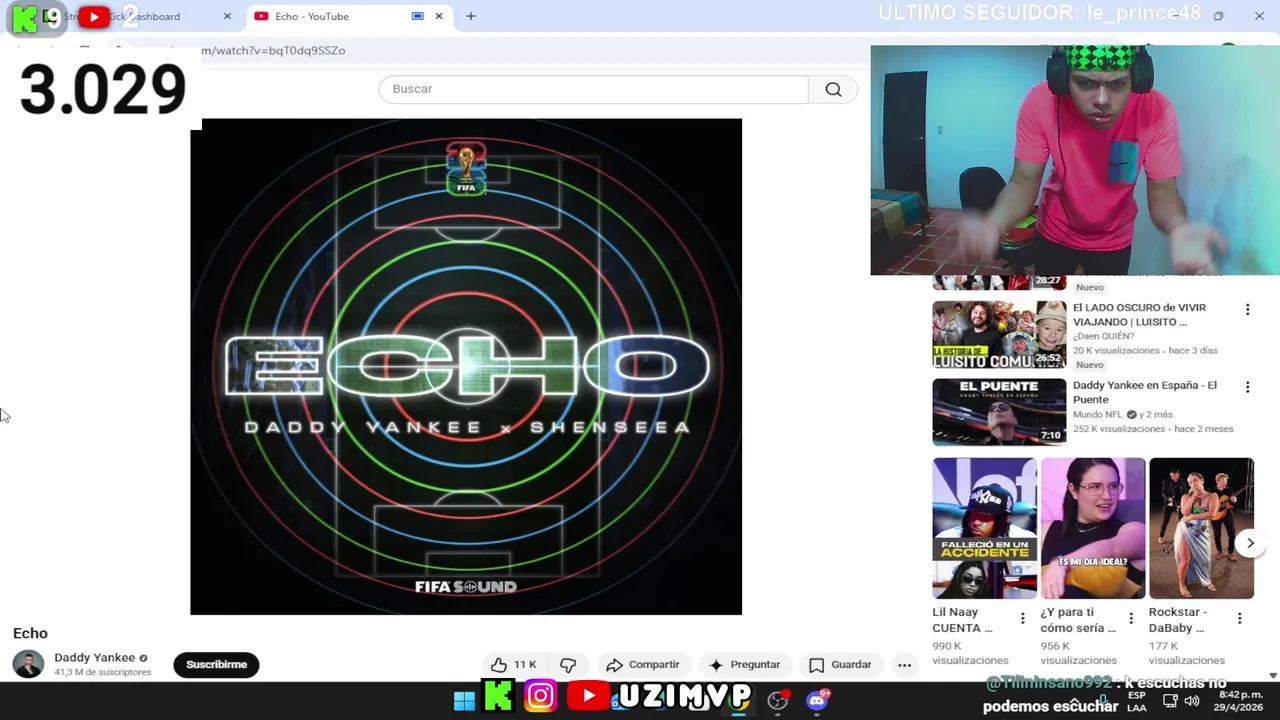Open the OBS Studio taskbar icon
Image resolution: width=1280 pixels, height=720 pixels.
(x=778, y=700)
